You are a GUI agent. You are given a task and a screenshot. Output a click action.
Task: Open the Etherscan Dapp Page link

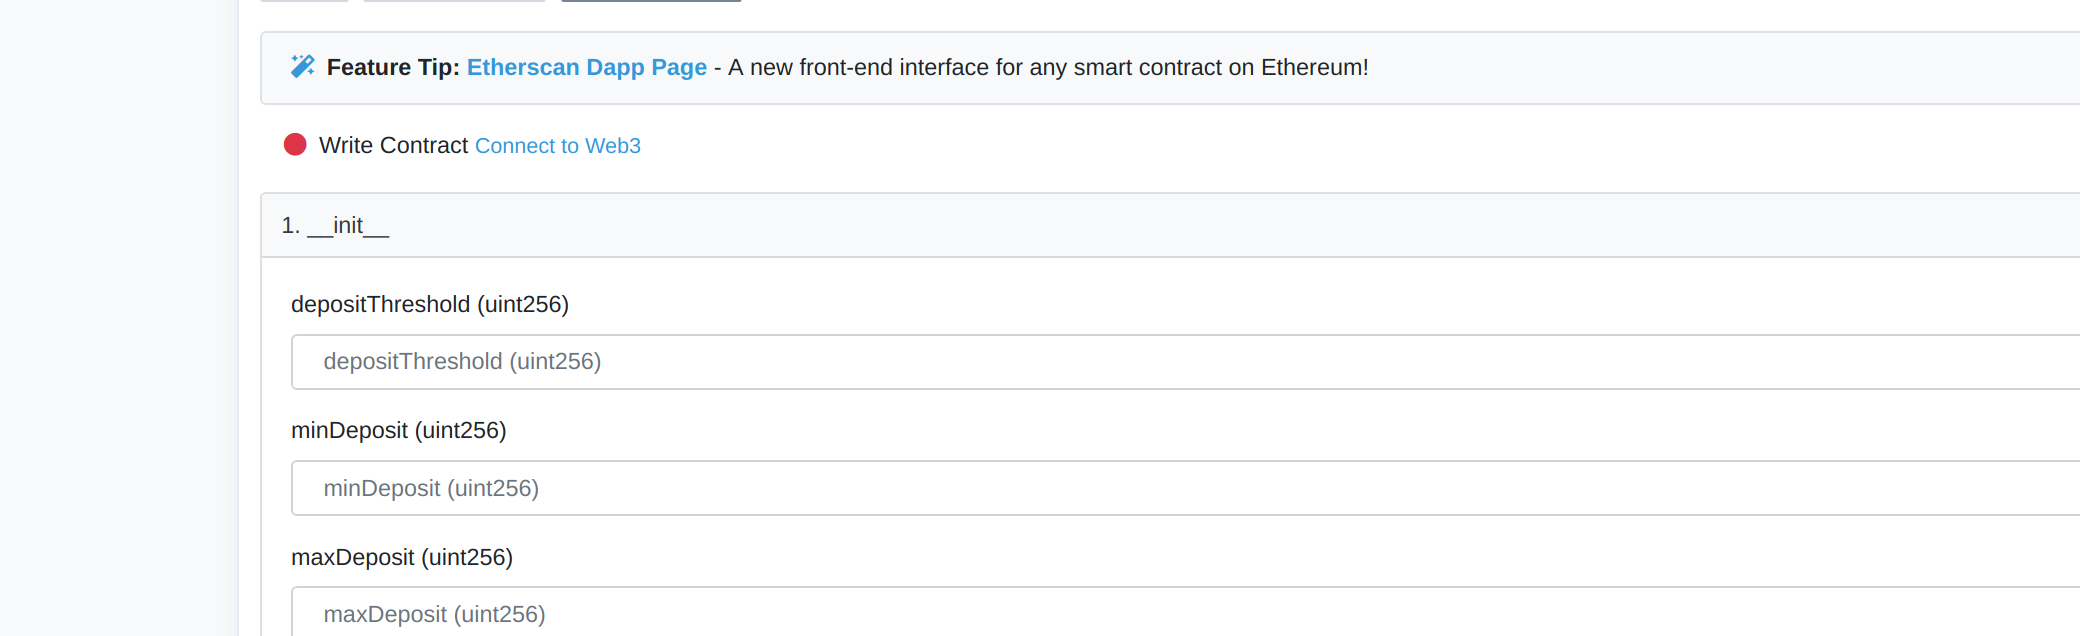pyautogui.click(x=587, y=67)
